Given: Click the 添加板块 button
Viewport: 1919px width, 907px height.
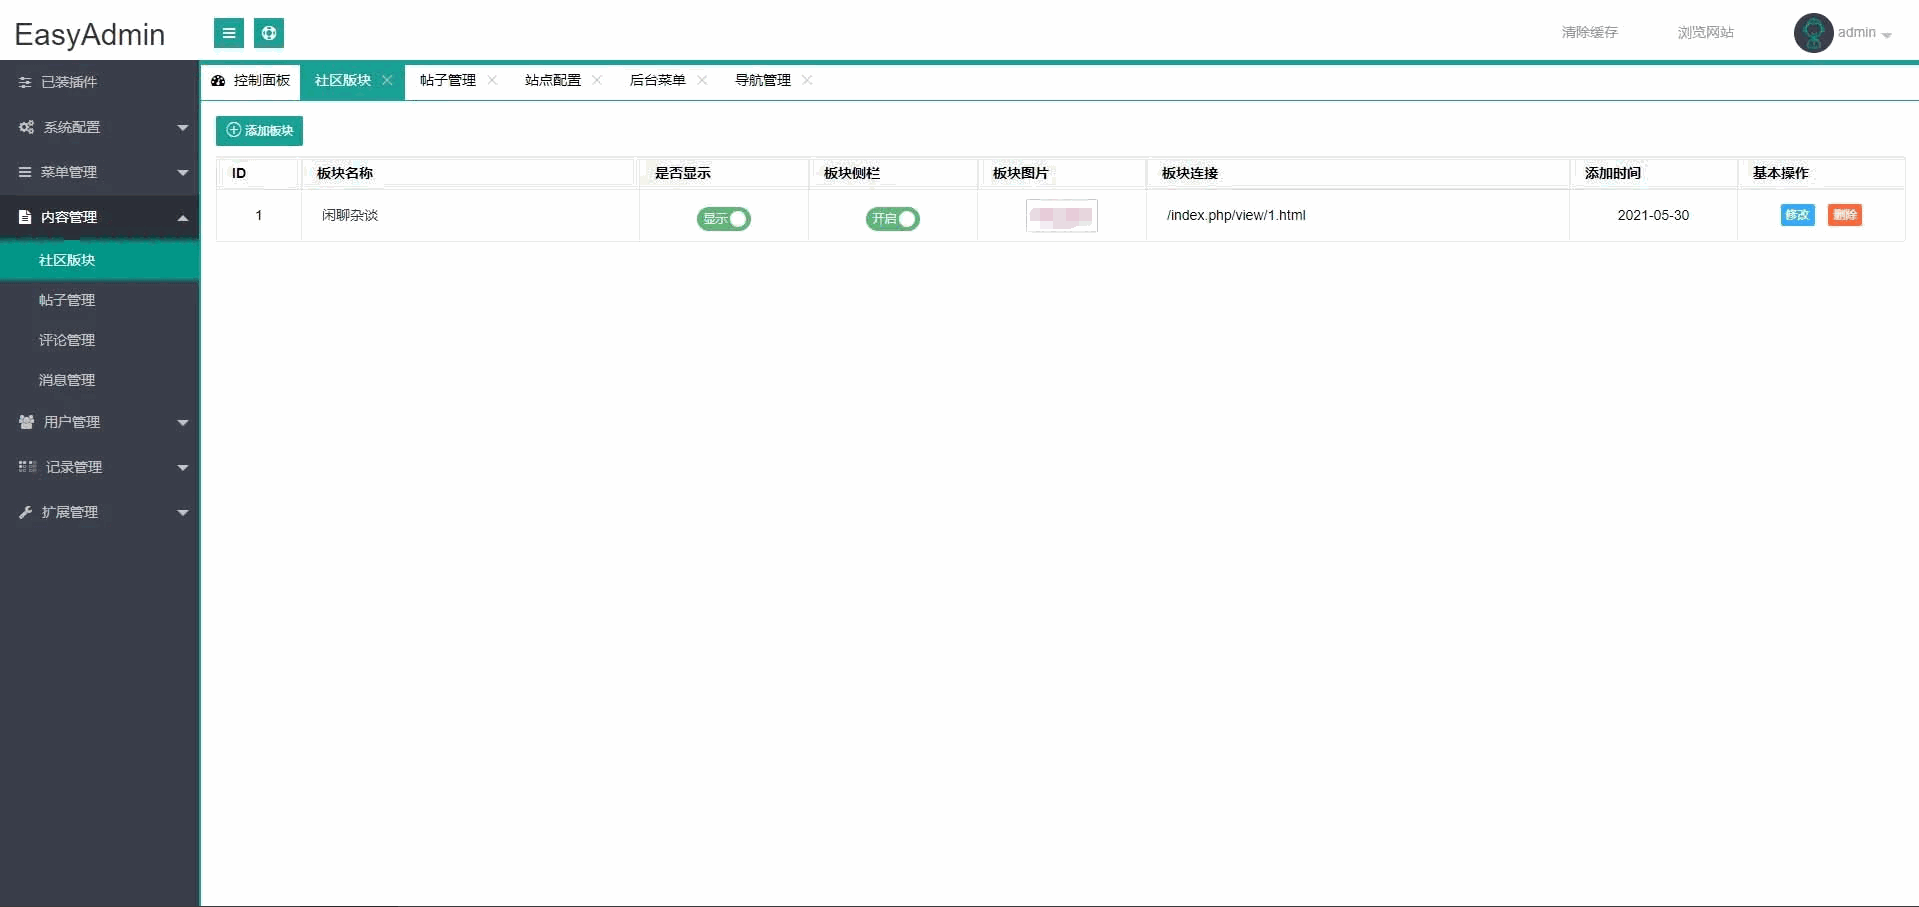Looking at the screenshot, I should click(x=260, y=131).
